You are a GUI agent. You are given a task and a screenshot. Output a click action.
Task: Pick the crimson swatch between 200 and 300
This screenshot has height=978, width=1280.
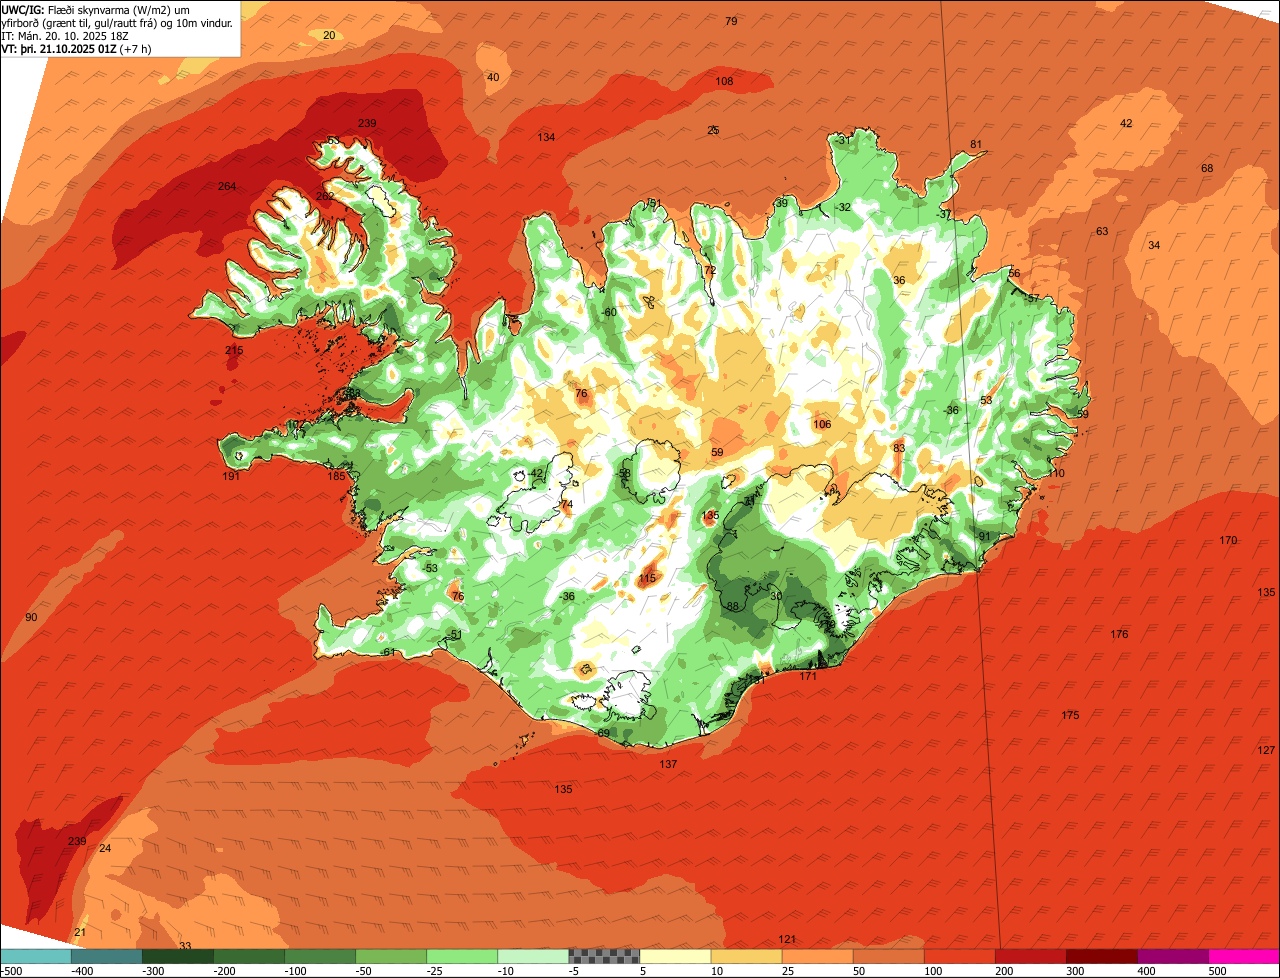pyautogui.click(x=1031, y=956)
